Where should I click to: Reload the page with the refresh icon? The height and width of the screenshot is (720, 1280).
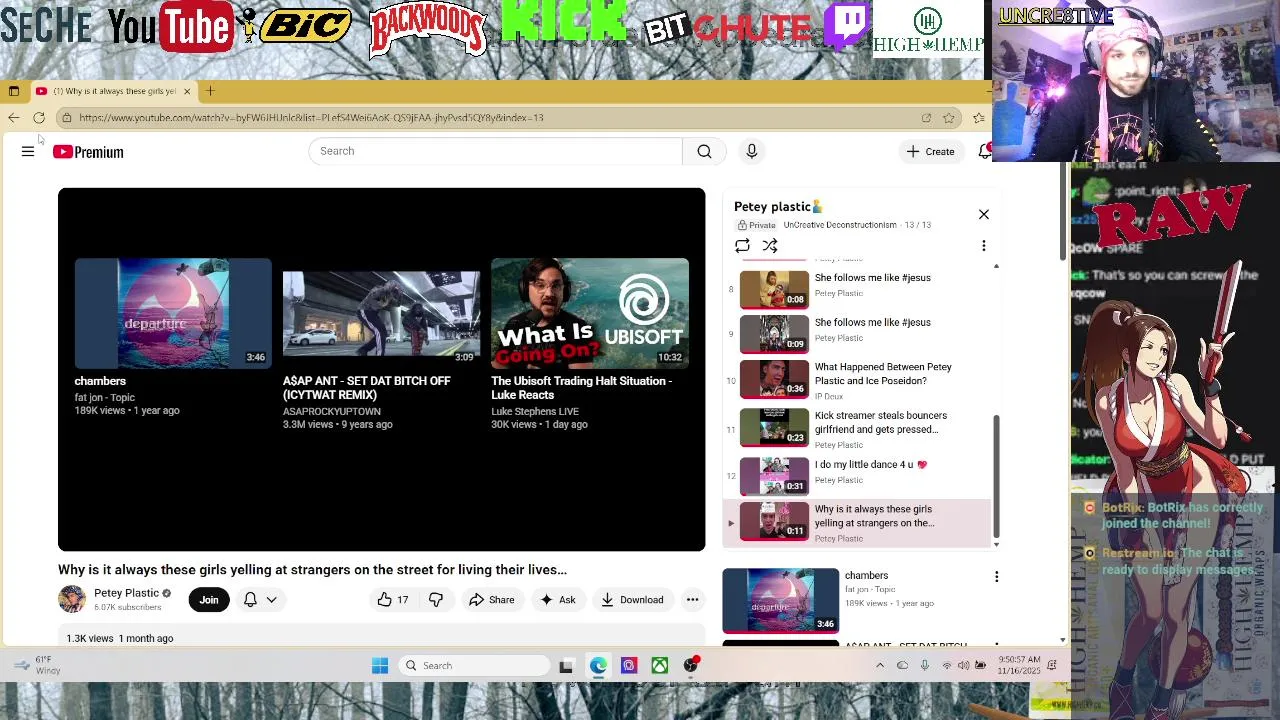pos(39,118)
